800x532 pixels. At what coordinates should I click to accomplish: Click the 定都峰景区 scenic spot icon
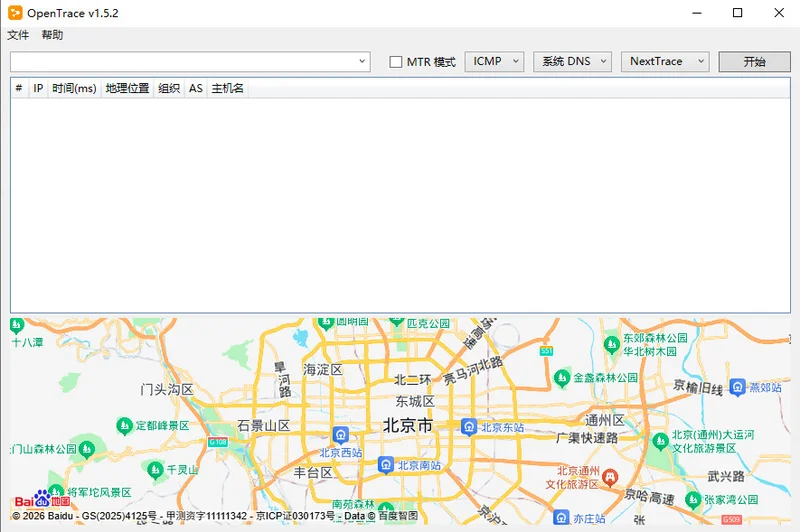(124, 425)
